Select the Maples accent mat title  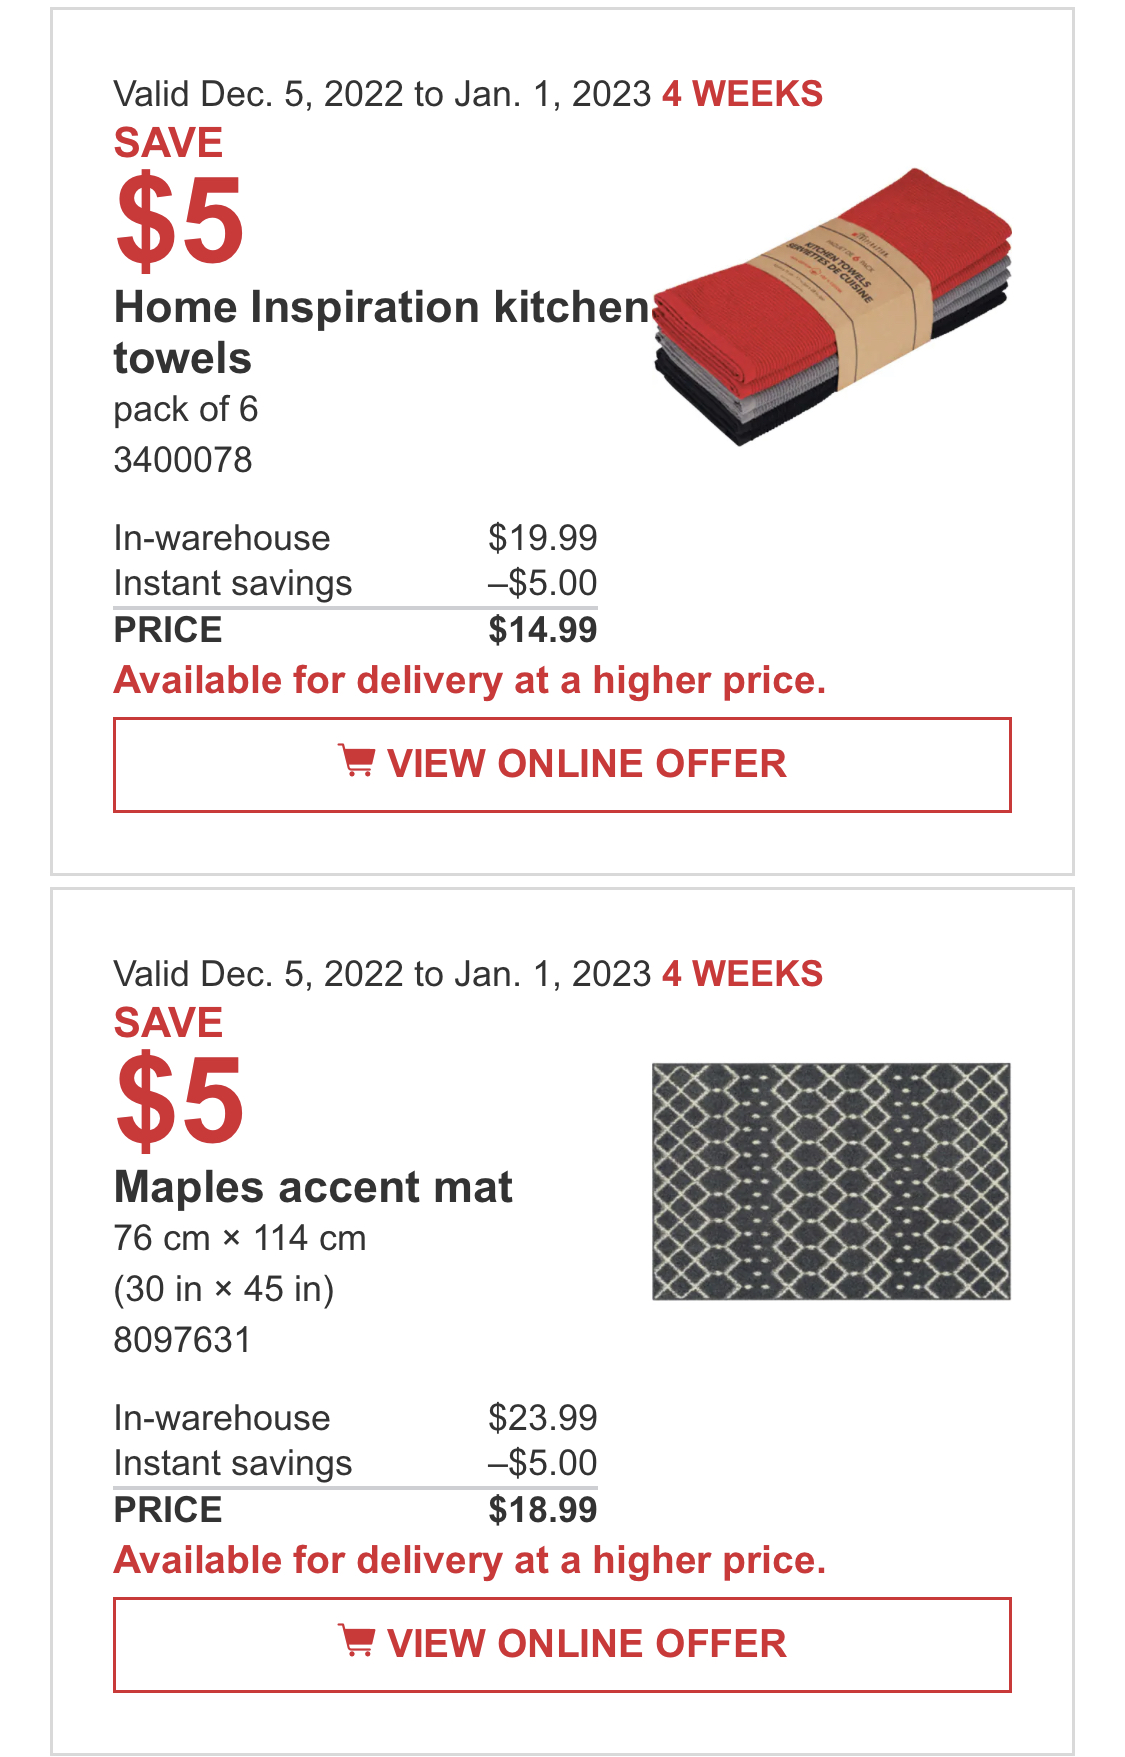click(313, 1187)
